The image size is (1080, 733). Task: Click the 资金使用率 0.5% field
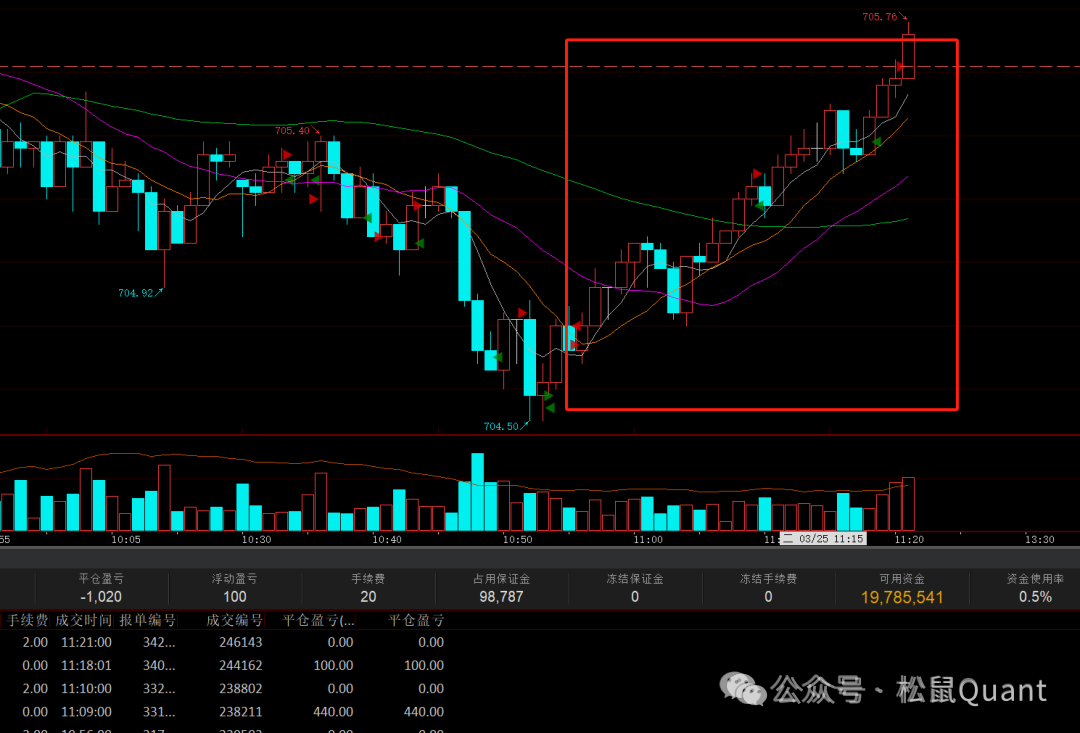1034,597
